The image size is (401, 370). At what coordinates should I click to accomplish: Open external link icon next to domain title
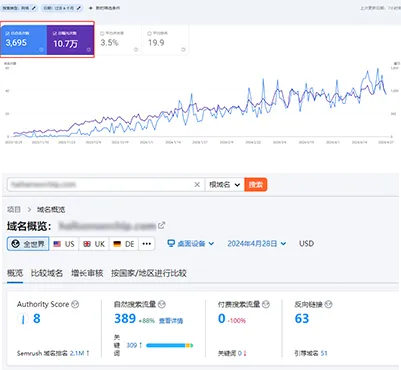click(161, 225)
